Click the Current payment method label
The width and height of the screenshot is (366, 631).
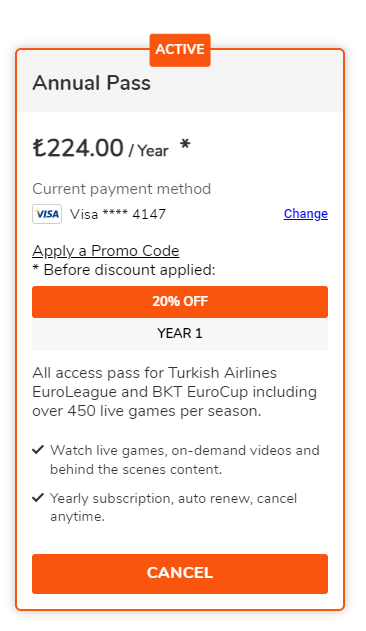click(122, 189)
